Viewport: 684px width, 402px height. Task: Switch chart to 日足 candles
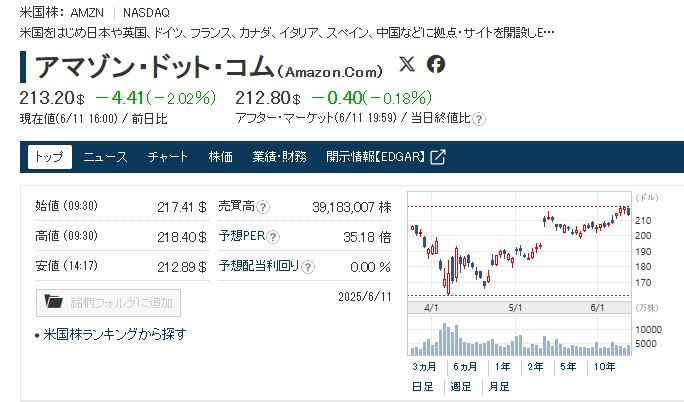tap(423, 387)
